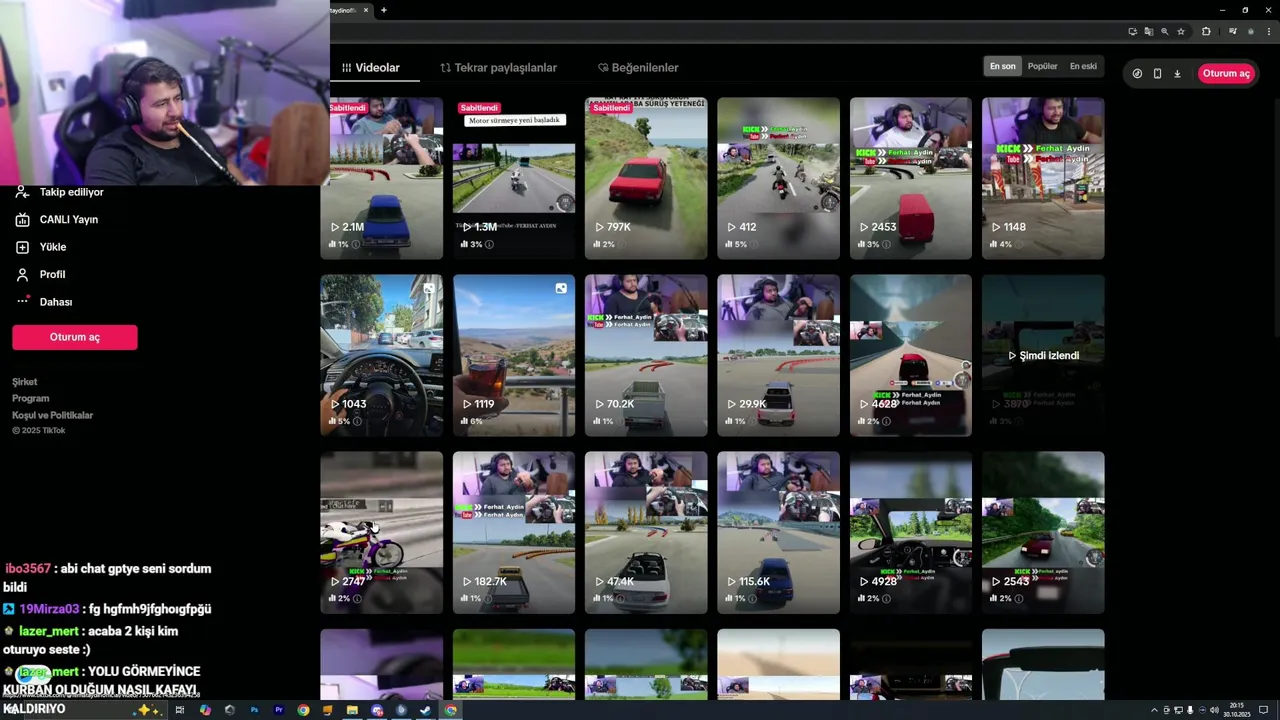
Task: Open the tea glass video with 1119 views
Action: pos(514,355)
